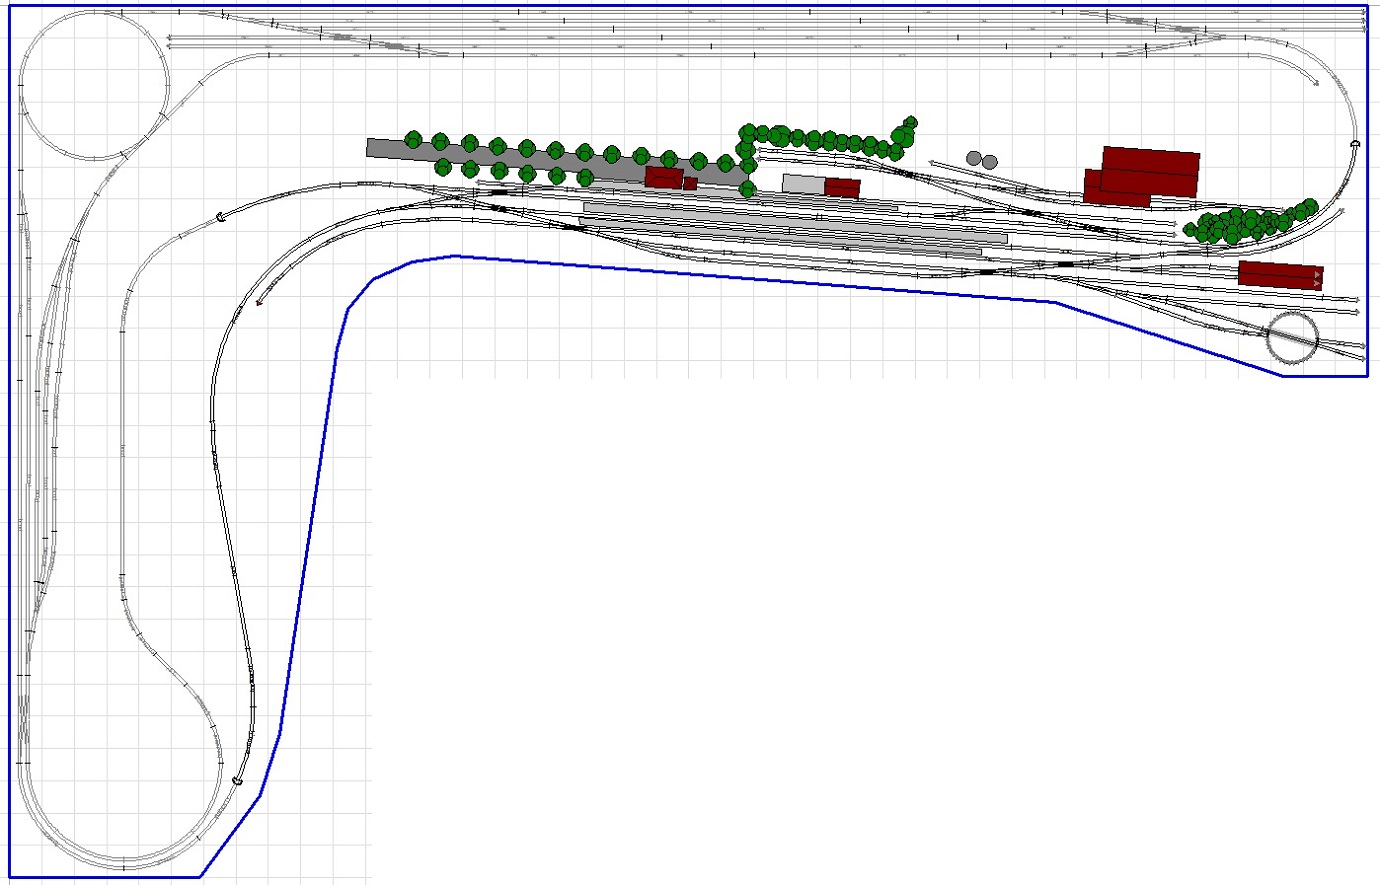The width and height of the screenshot is (1380, 885).
Task: Click the tunnel portal on the left curved track
Action: tap(221, 216)
